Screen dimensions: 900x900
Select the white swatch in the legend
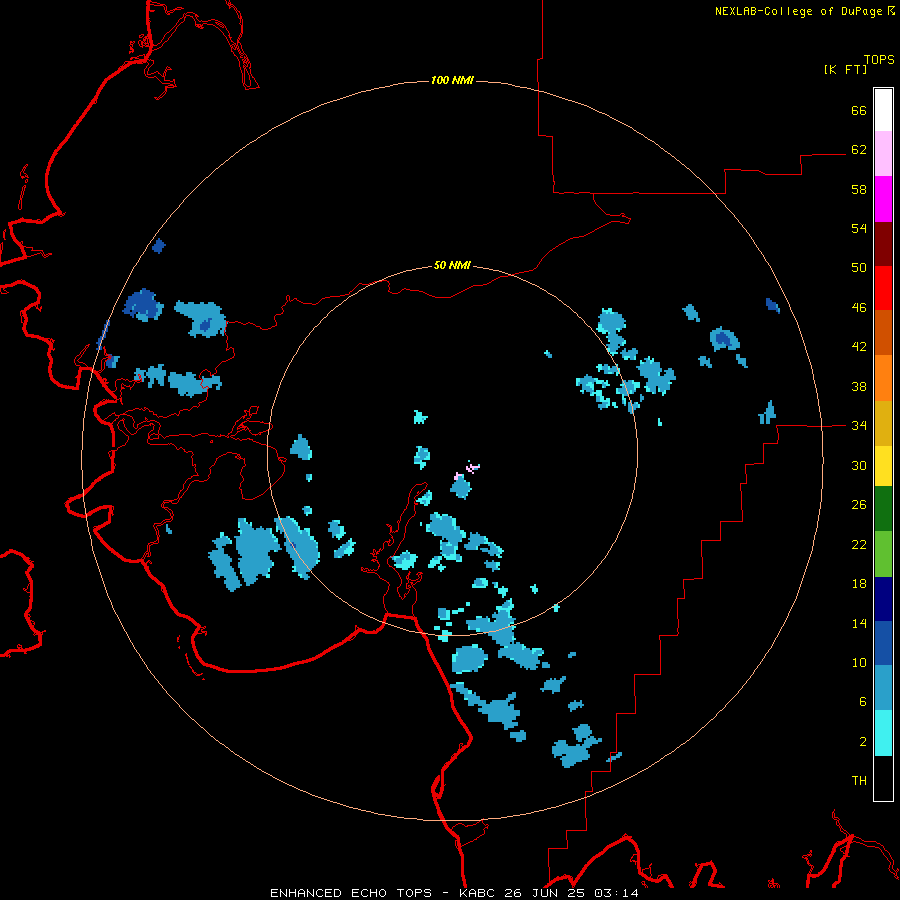click(883, 110)
